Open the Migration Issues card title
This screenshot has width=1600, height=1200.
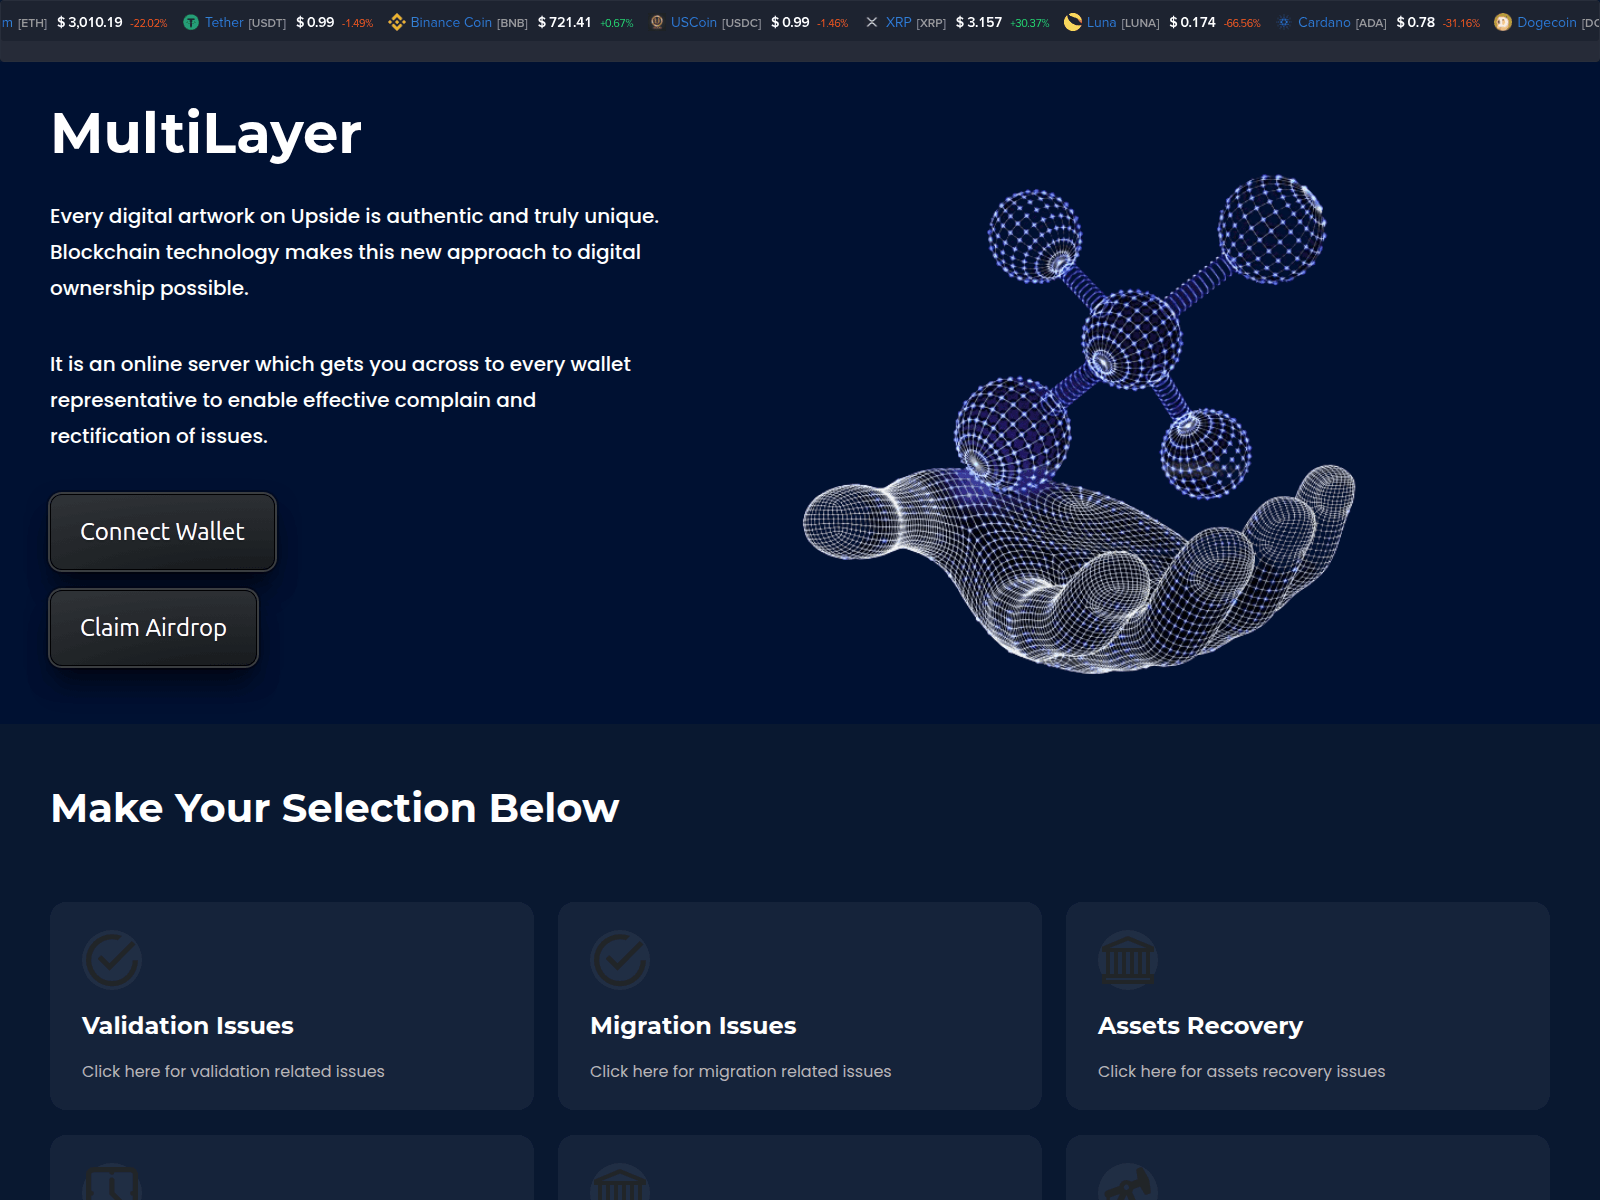pos(693,1026)
